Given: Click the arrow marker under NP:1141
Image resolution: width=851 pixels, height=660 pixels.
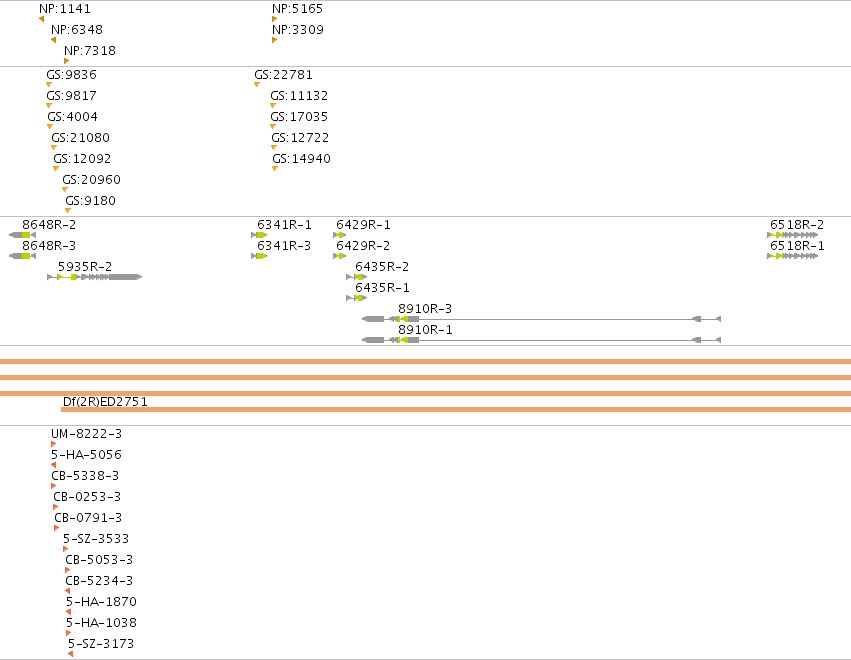Looking at the screenshot, I should click(41, 20).
